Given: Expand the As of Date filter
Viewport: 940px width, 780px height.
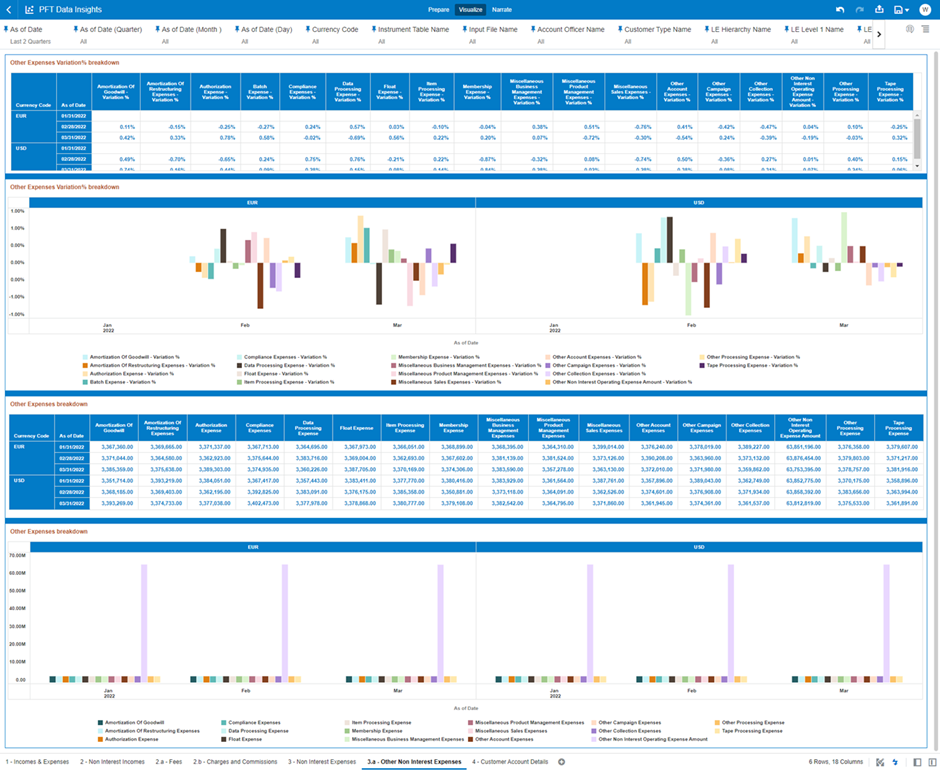Looking at the screenshot, I should click(x=30, y=35).
